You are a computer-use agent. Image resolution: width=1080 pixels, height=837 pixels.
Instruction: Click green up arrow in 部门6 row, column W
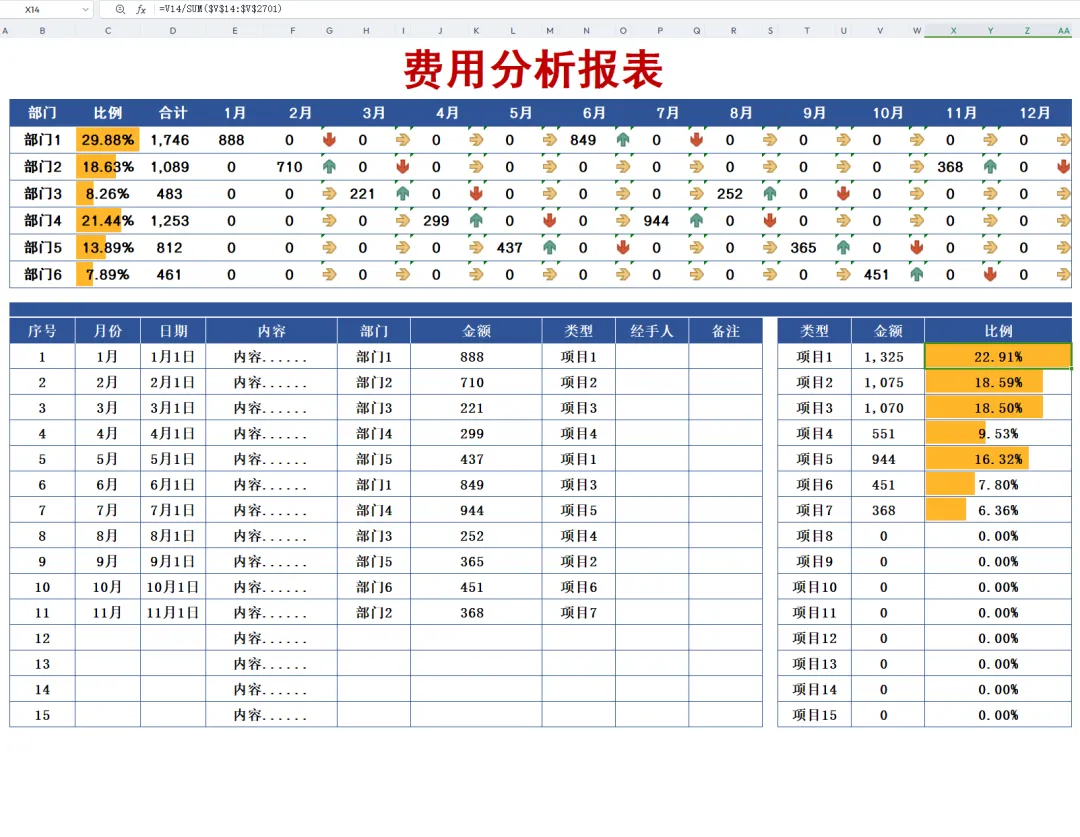tap(917, 274)
